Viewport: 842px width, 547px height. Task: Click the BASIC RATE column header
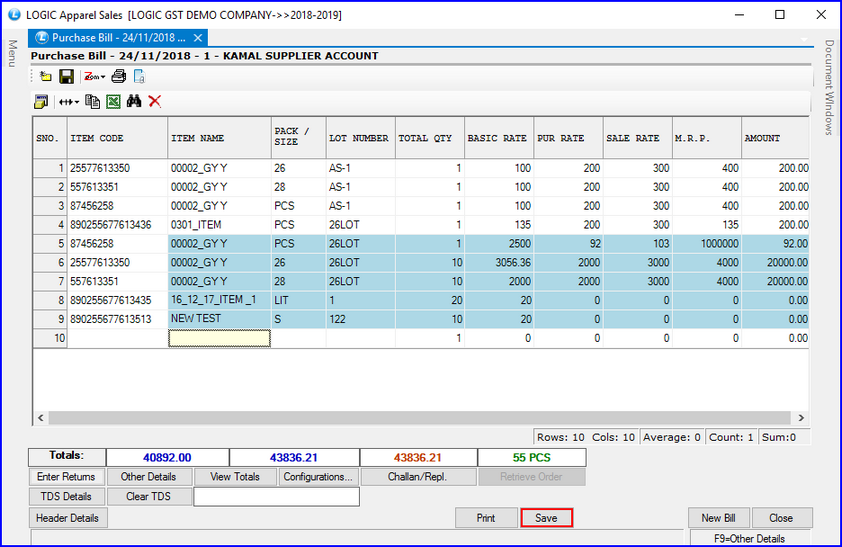pyautogui.click(x=499, y=138)
